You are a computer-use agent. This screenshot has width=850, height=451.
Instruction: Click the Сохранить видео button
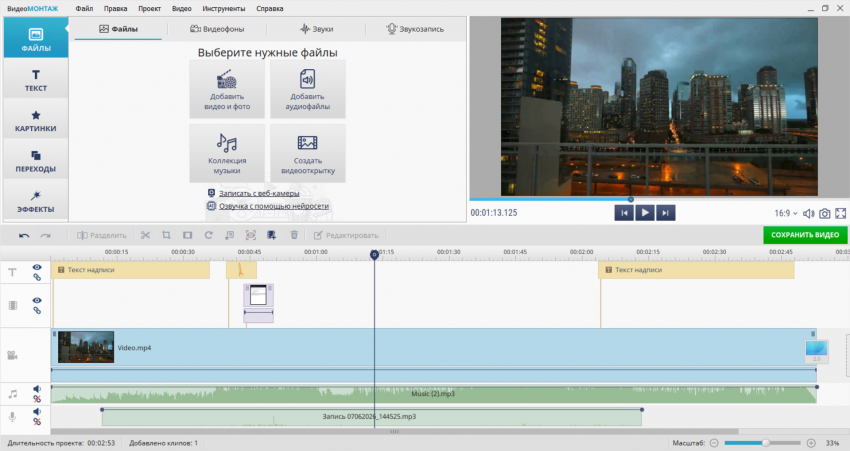pyautogui.click(x=805, y=235)
